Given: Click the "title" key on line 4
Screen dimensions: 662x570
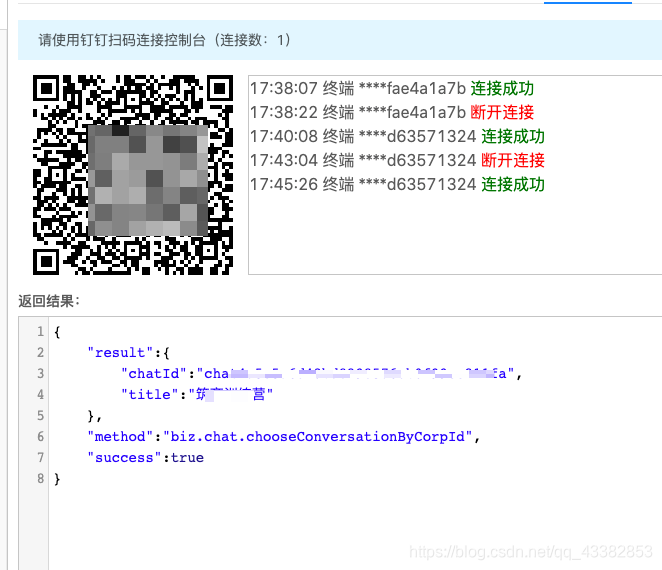Looking at the screenshot, I should tap(149, 394).
